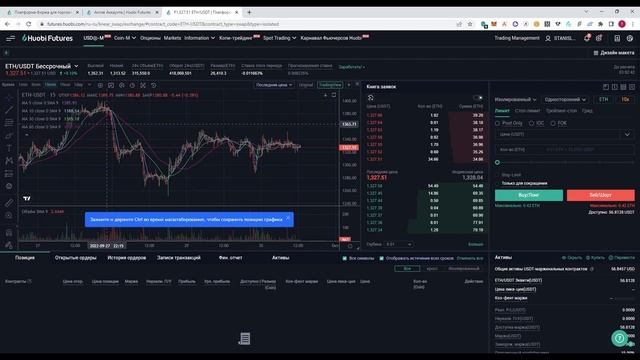Open the Опционы menu item
Screen dimensions: 640x360
pyautogui.click(x=150, y=38)
